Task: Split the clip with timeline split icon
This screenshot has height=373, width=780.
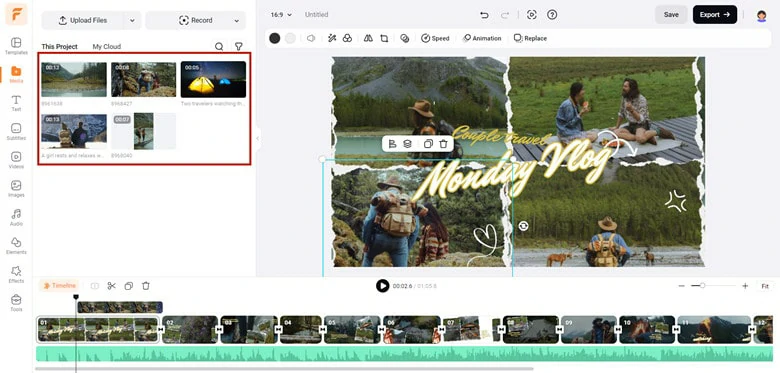Action: 95,286
